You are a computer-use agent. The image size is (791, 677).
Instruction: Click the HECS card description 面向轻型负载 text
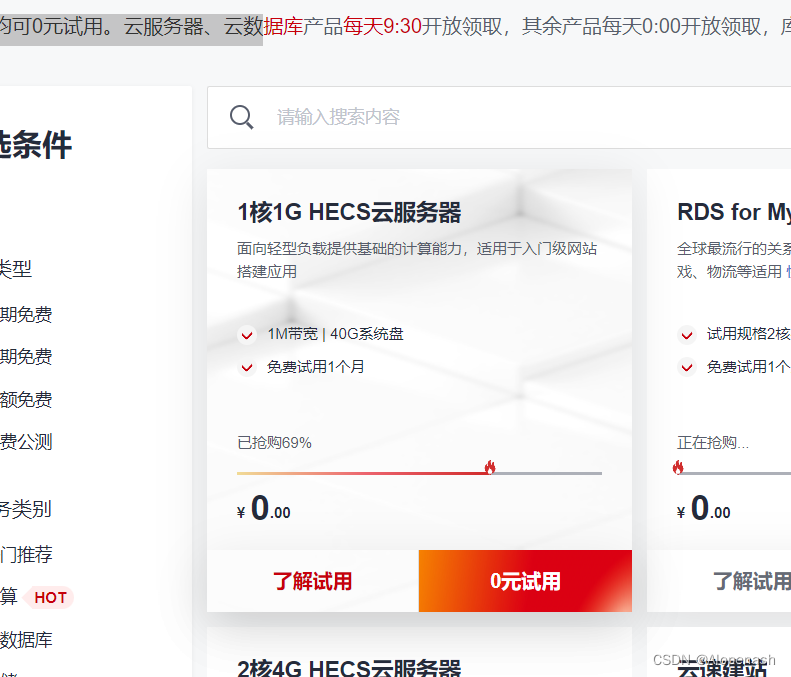[417, 260]
